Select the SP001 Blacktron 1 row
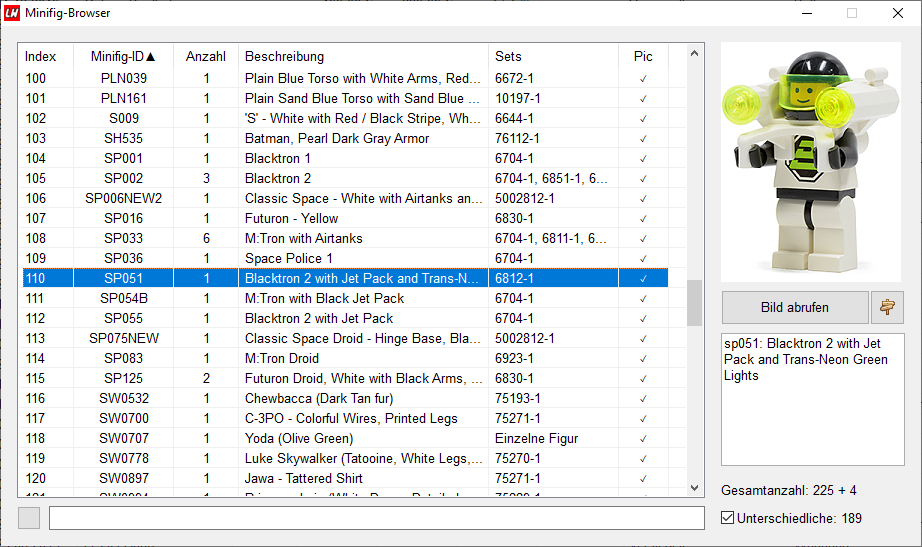Image resolution: width=922 pixels, height=547 pixels. pyautogui.click(x=345, y=158)
